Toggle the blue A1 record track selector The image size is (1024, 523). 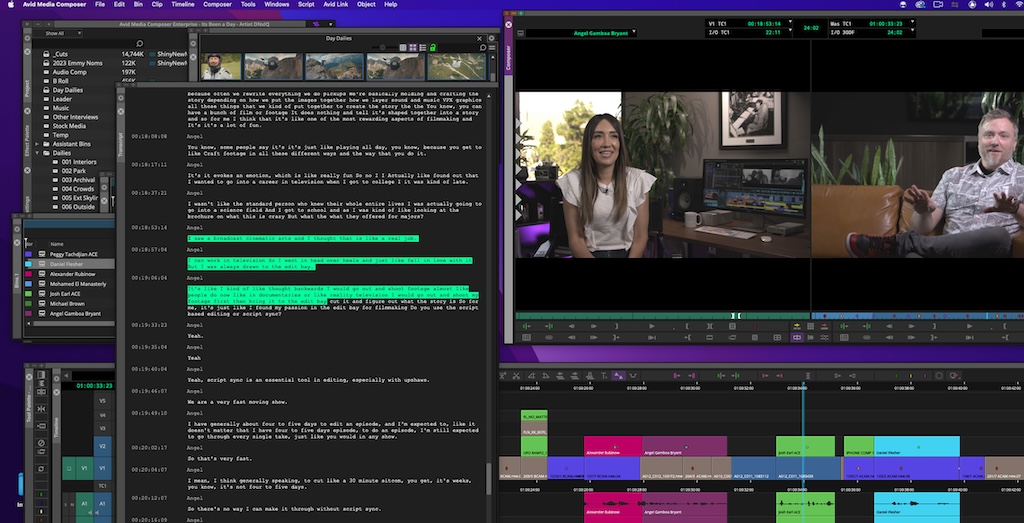[x=103, y=503]
